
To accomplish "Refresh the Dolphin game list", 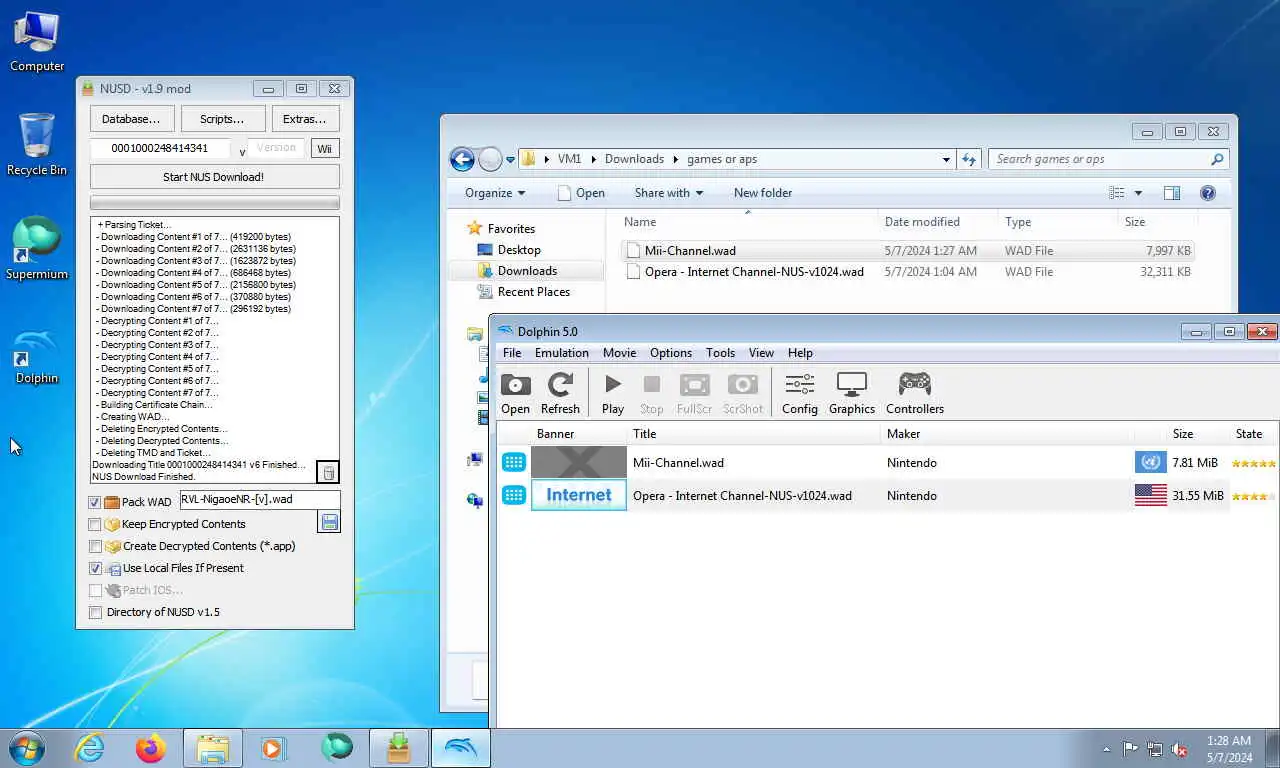I will coord(560,393).
